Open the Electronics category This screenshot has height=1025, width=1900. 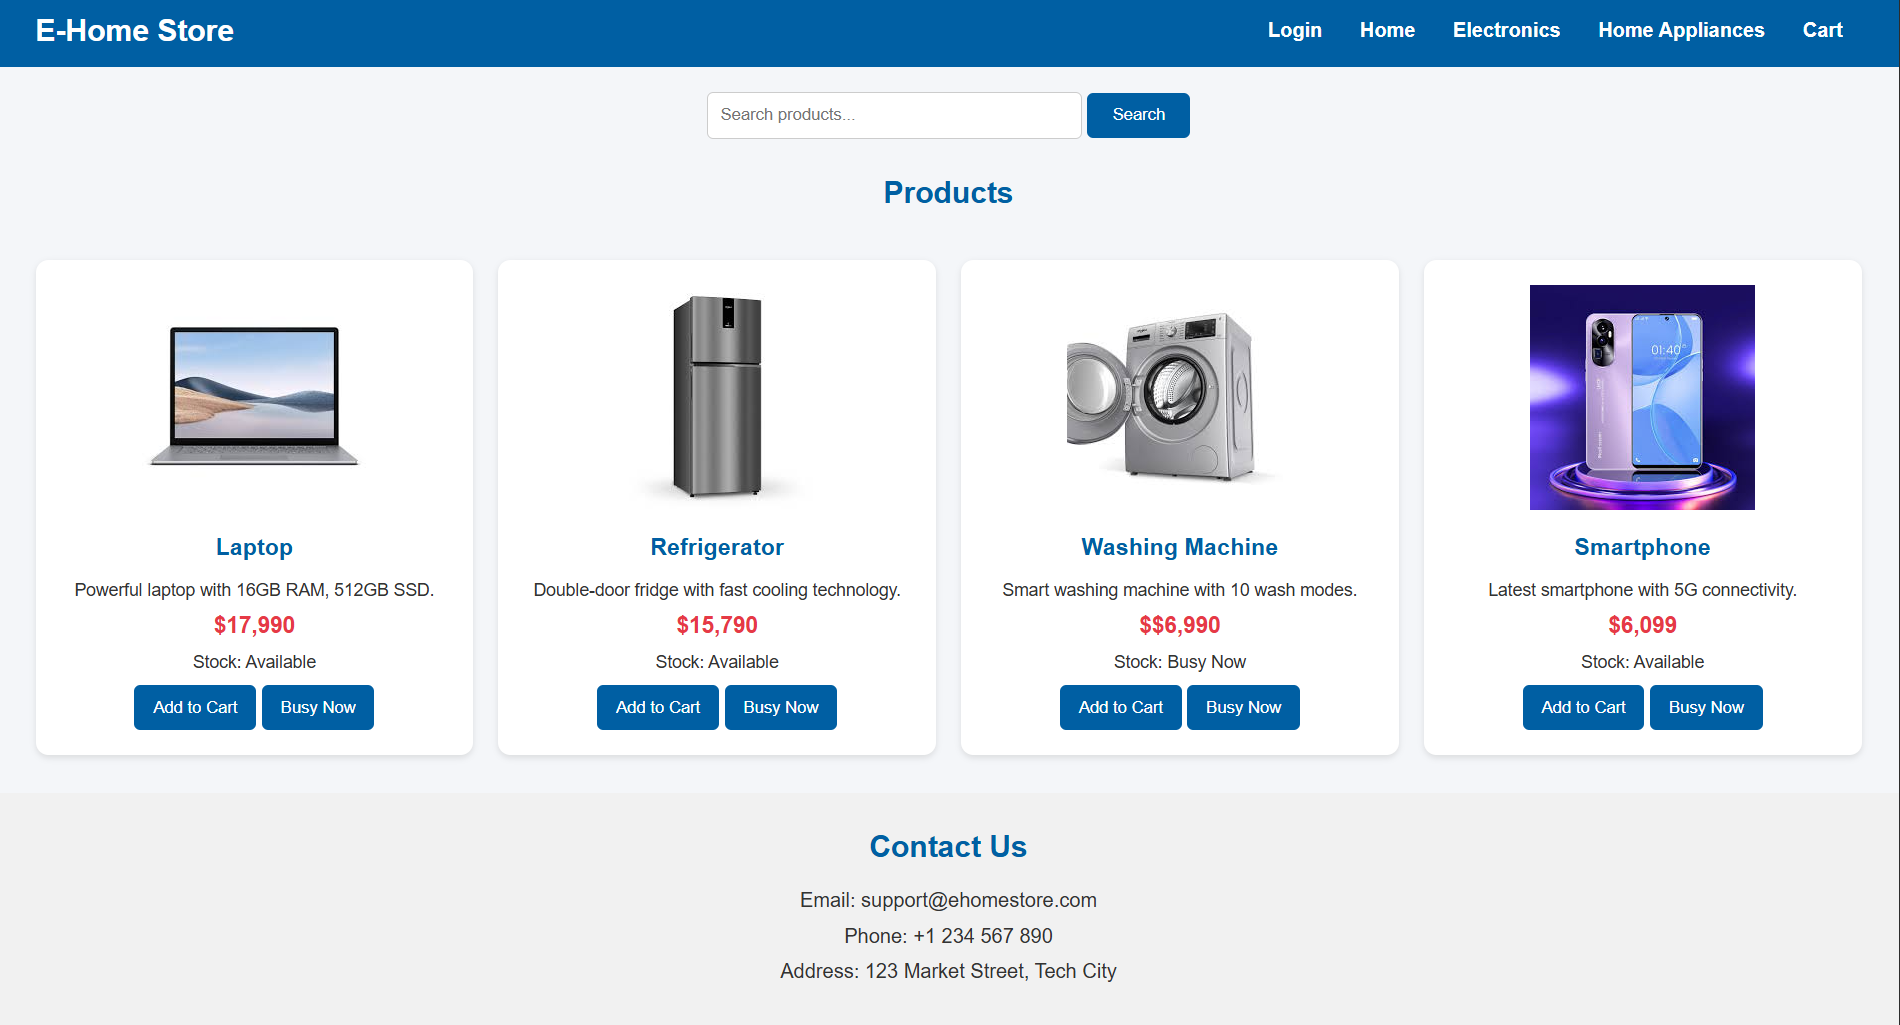pyautogui.click(x=1505, y=31)
